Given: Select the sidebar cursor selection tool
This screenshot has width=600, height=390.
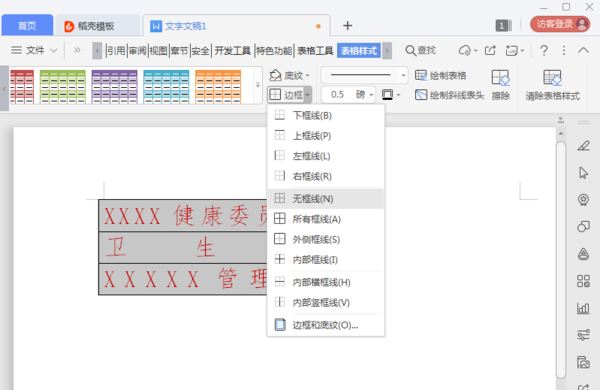Looking at the screenshot, I should 583,173.
